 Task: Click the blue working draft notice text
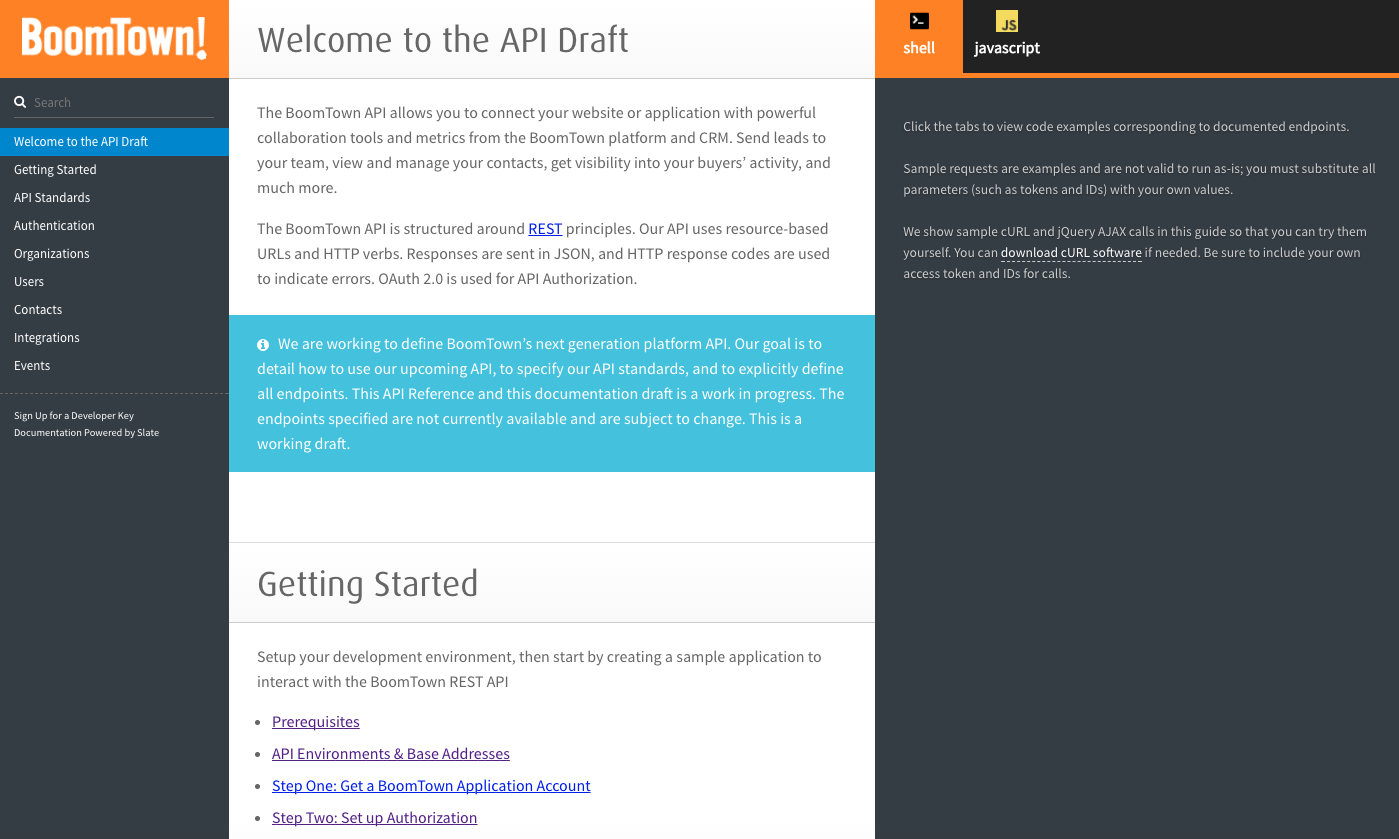point(551,394)
